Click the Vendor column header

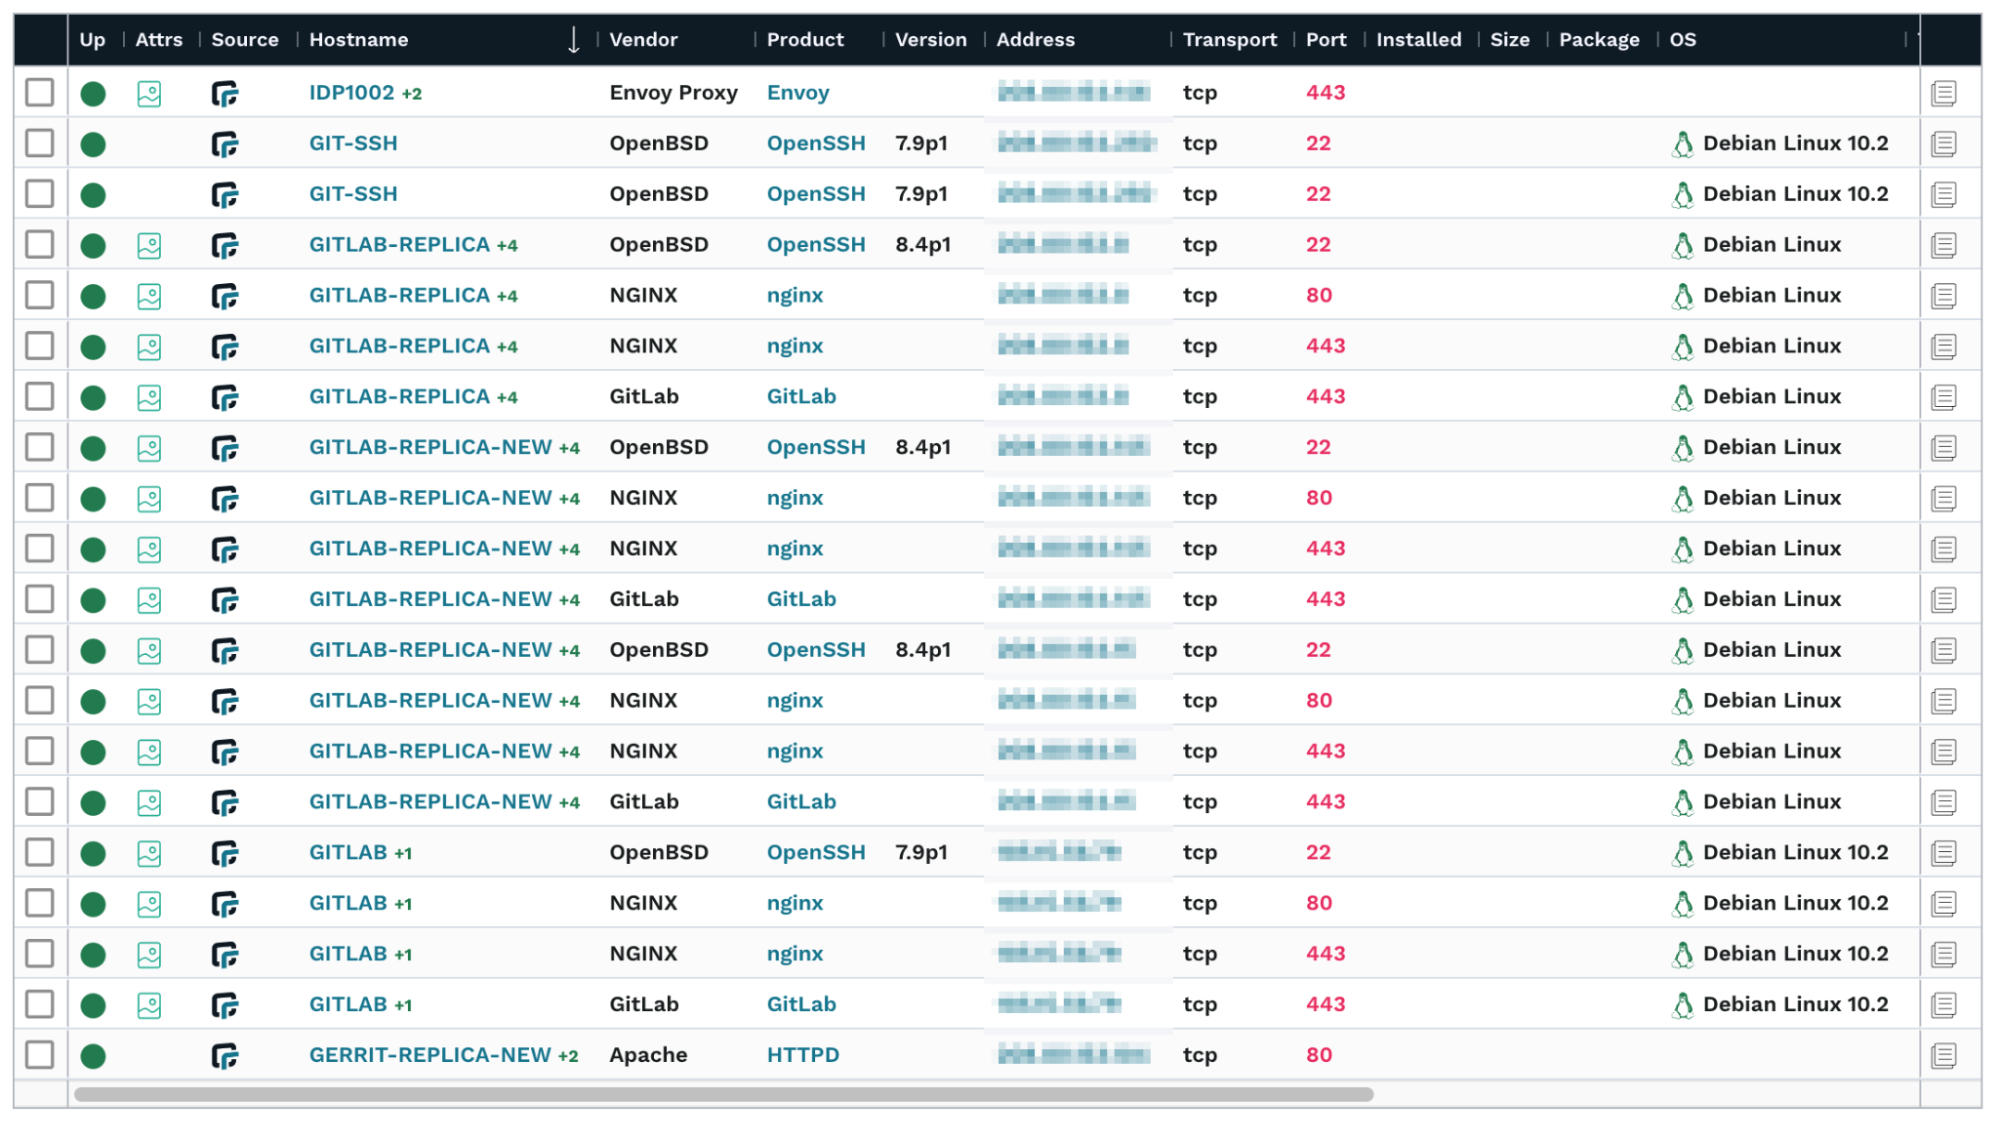click(x=643, y=40)
